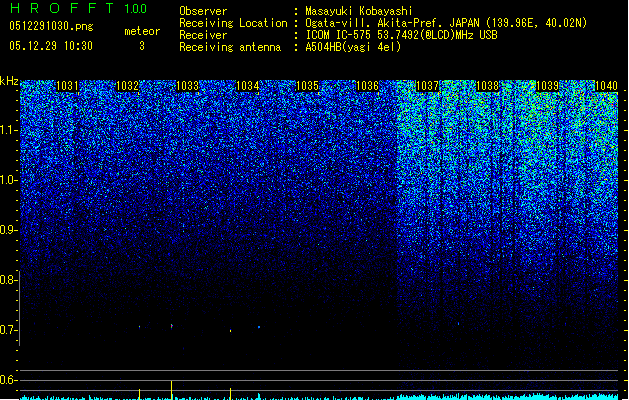Click the 1.1 kHz axis label
The height and width of the screenshot is (400, 629).
pyautogui.click(x=9, y=130)
